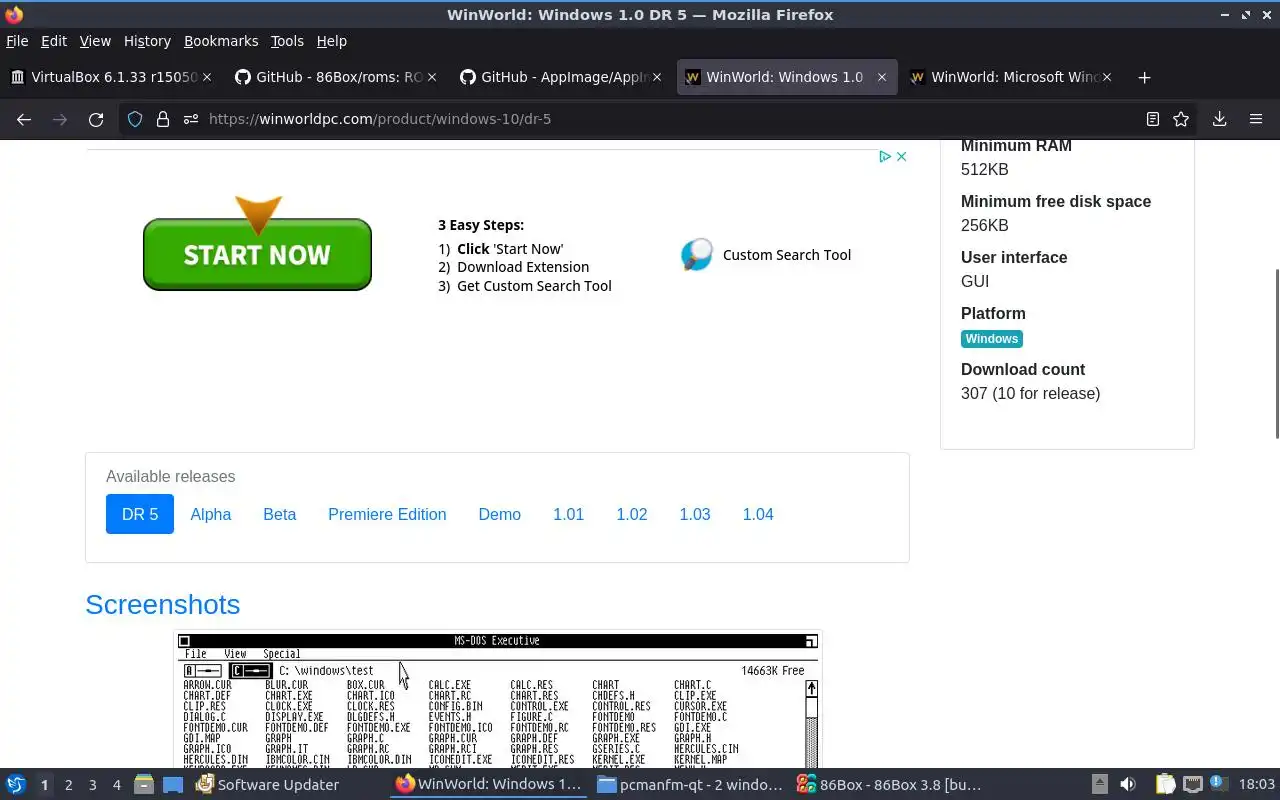The image size is (1280, 800).
Task: Open the History menu
Action: click(147, 41)
